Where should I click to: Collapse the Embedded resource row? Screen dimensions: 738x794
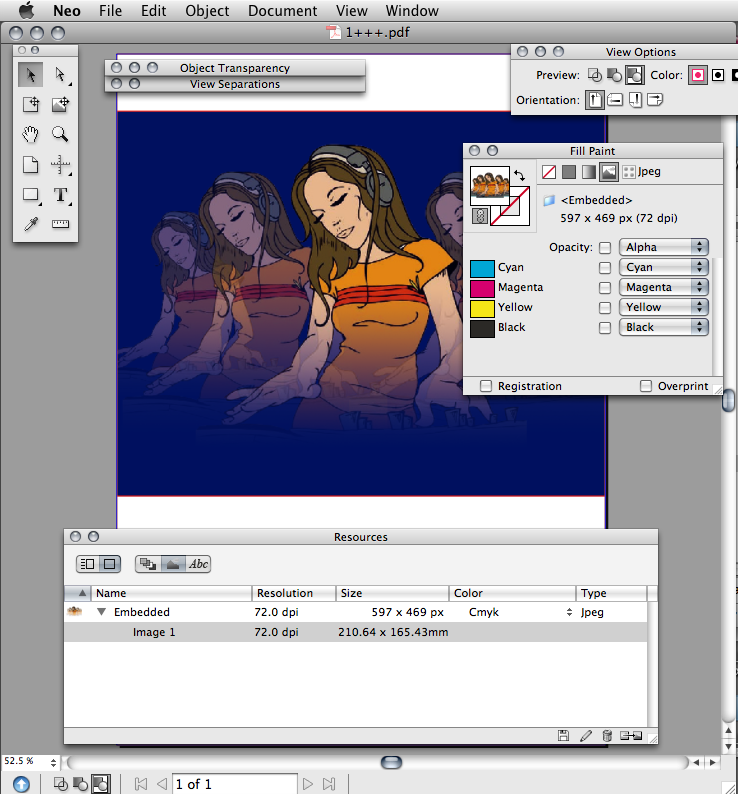[101, 612]
